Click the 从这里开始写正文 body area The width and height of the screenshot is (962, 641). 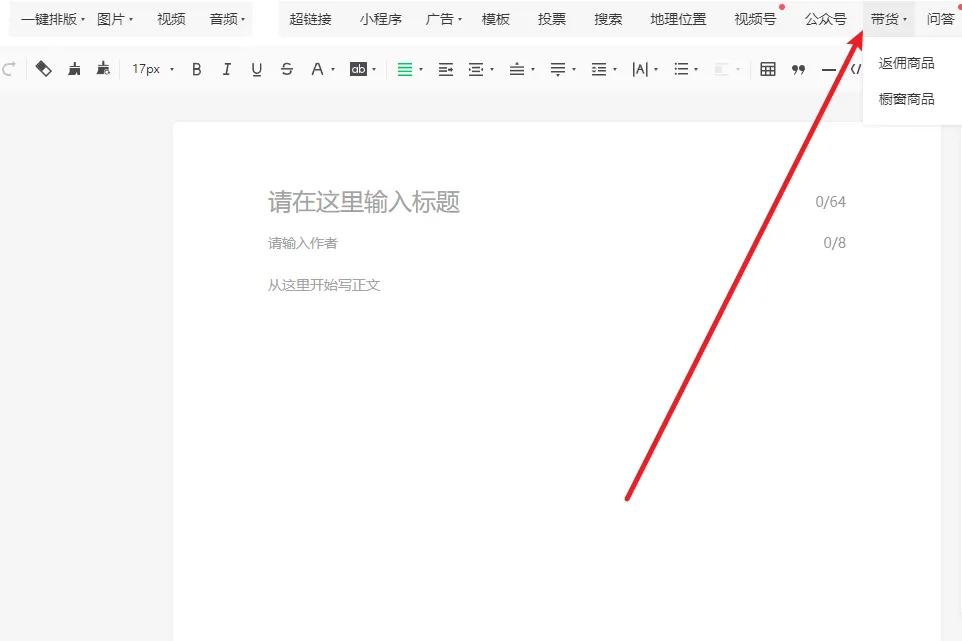[324, 285]
